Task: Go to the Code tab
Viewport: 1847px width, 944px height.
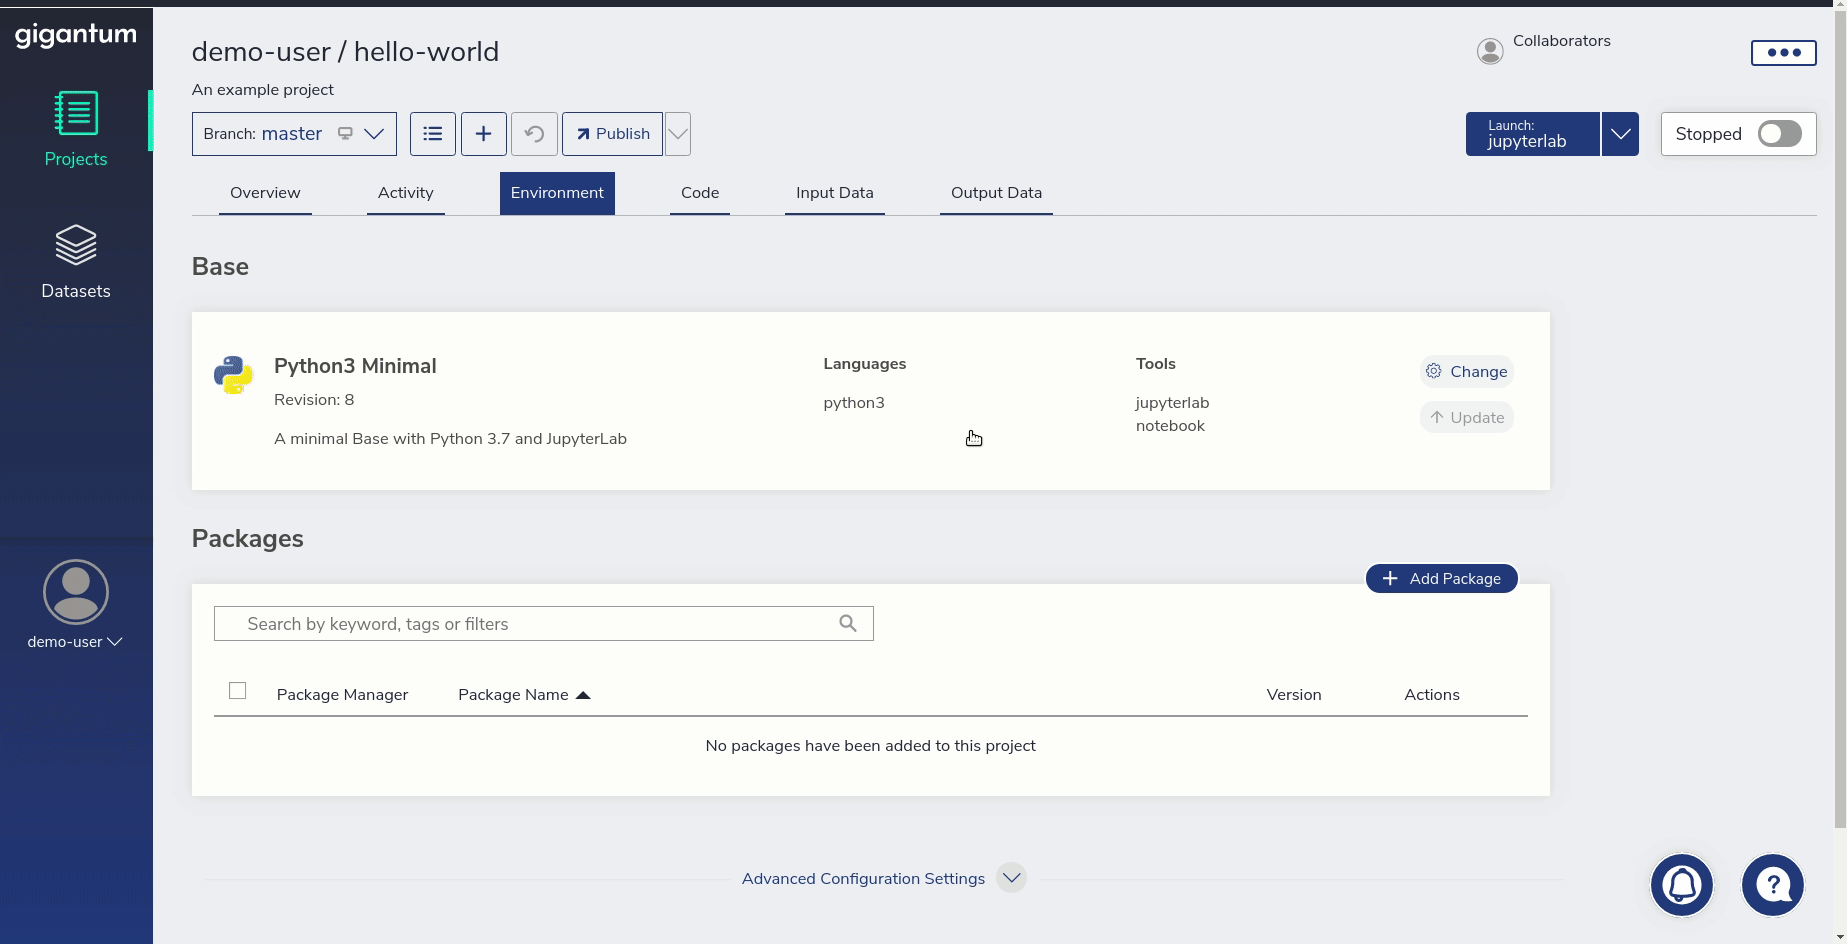Action: [700, 193]
